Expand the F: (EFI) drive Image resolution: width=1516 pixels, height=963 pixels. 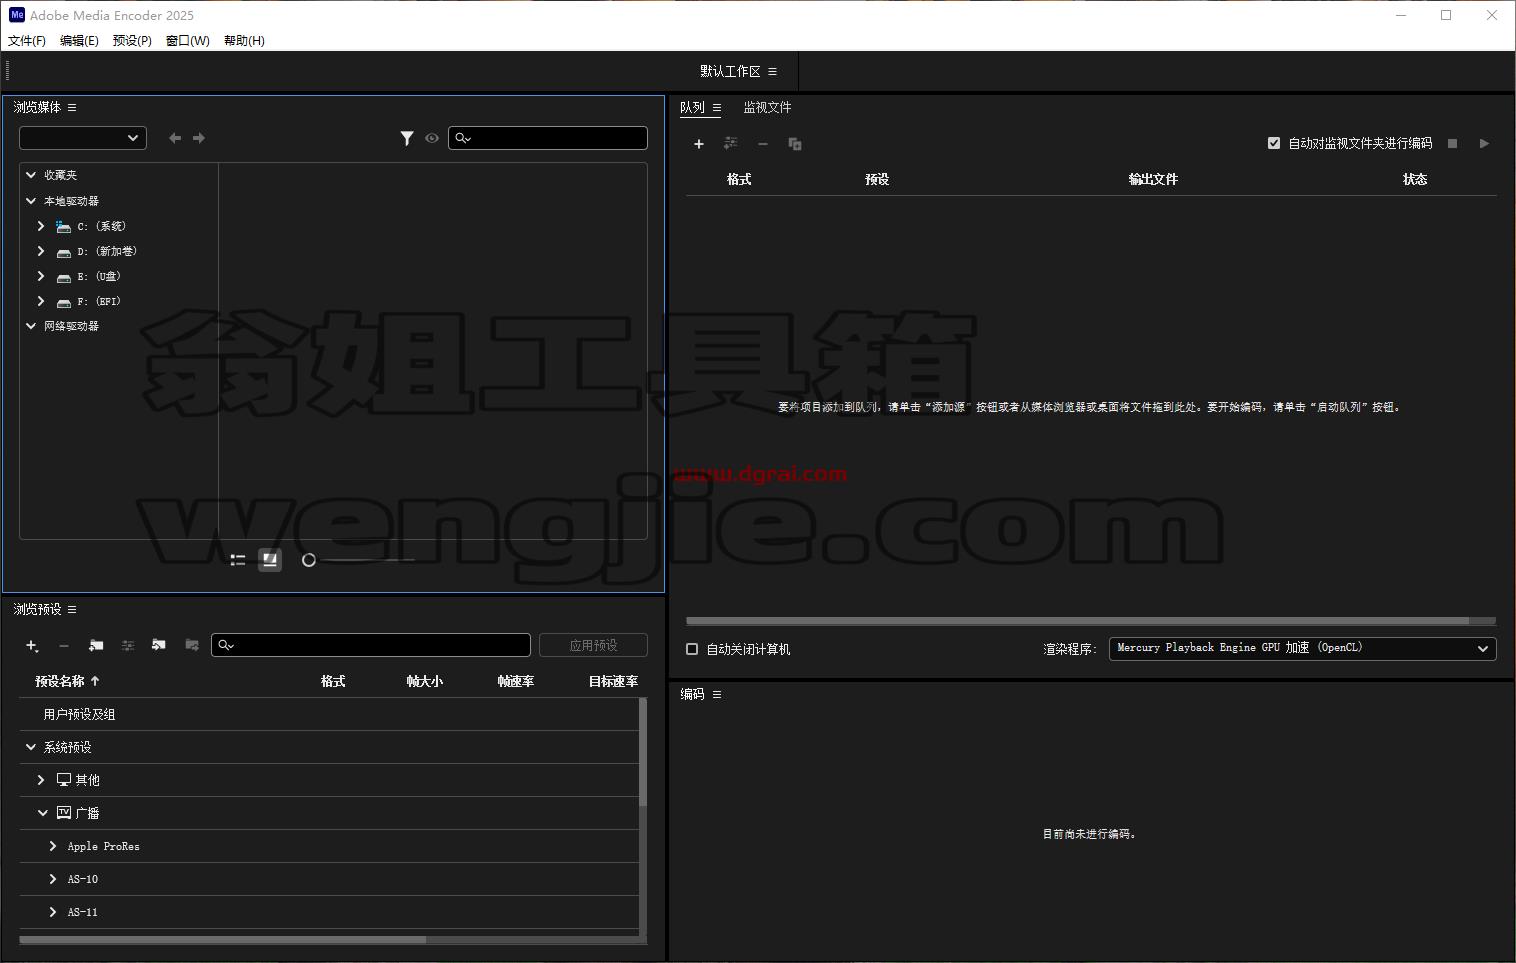click(x=41, y=301)
